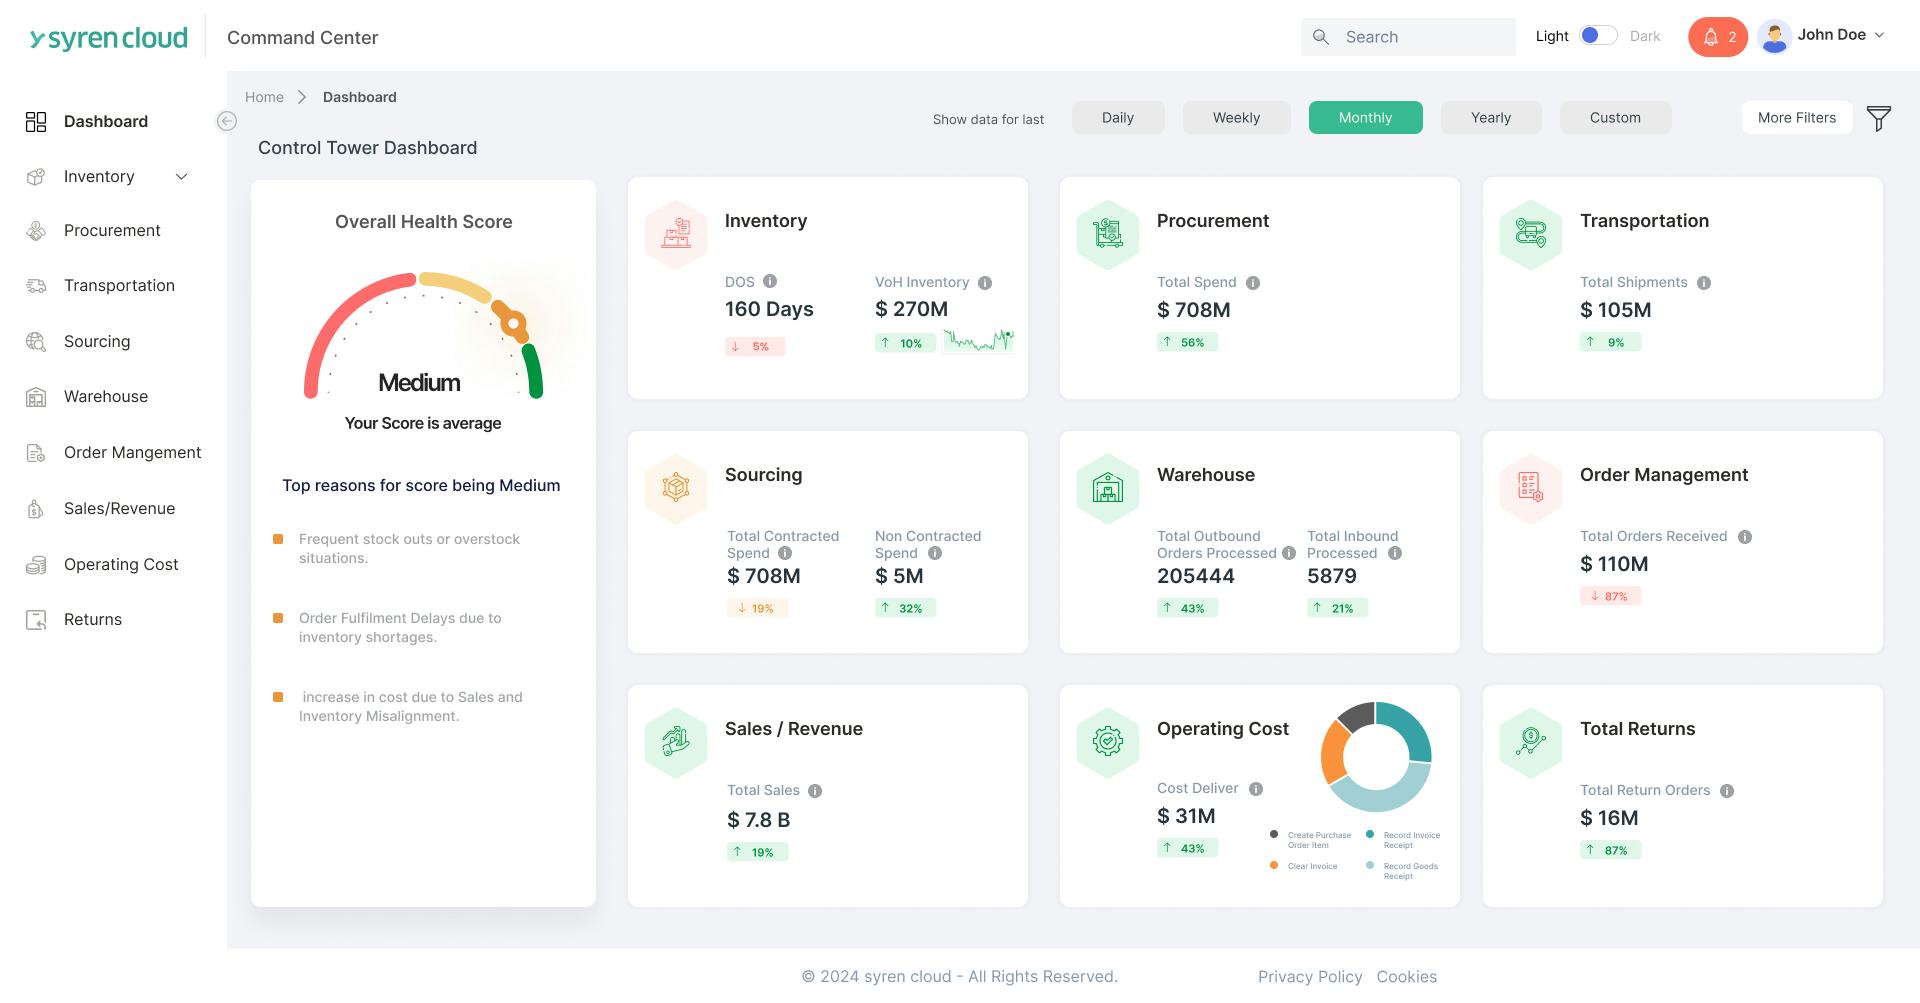Select the Yearly data period option
This screenshot has width=1920, height=1003.
1491,117
